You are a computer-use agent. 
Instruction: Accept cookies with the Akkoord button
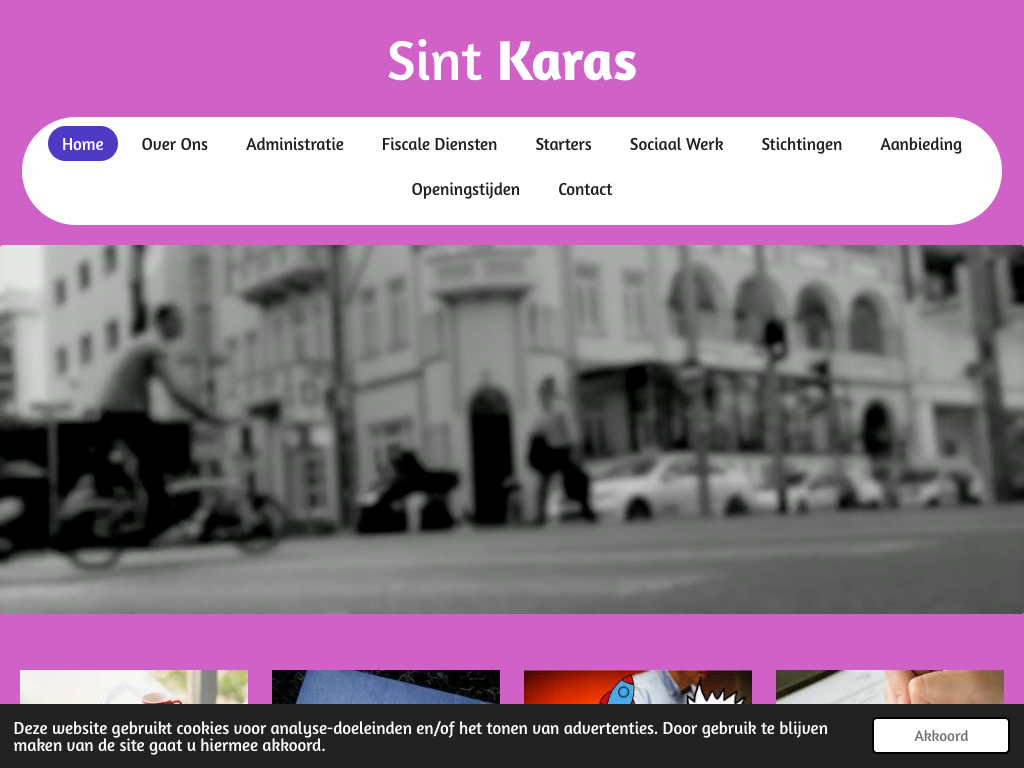(x=940, y=736)
